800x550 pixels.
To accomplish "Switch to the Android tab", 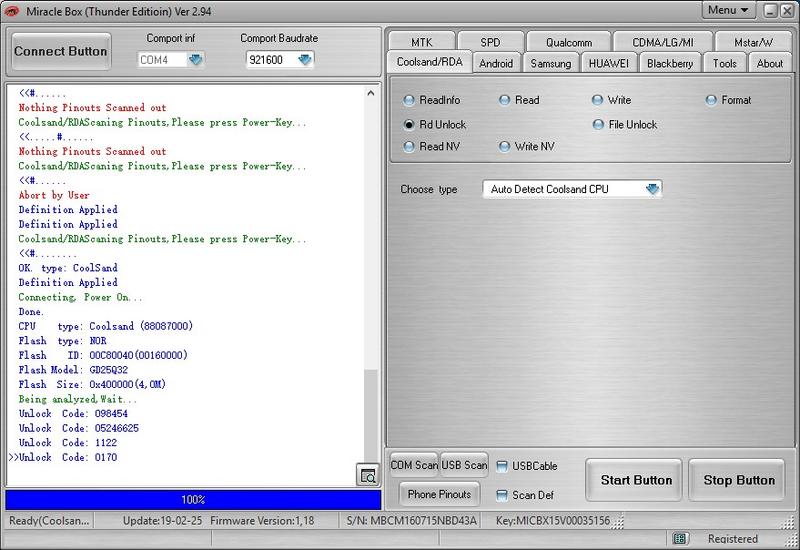I will [496, 63].
